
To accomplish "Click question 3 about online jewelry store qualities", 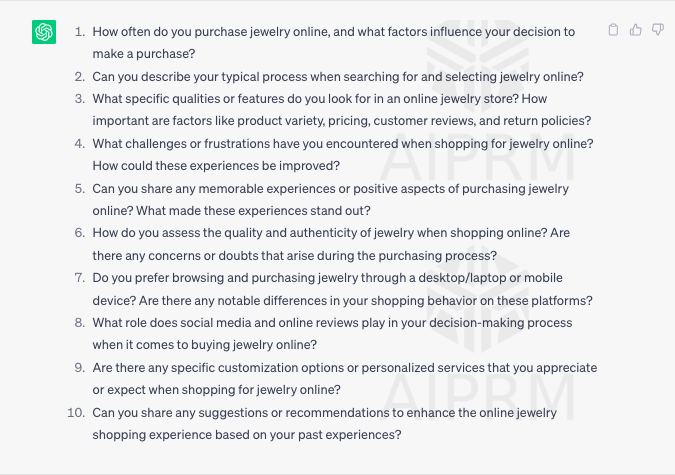I will [342, 110].
